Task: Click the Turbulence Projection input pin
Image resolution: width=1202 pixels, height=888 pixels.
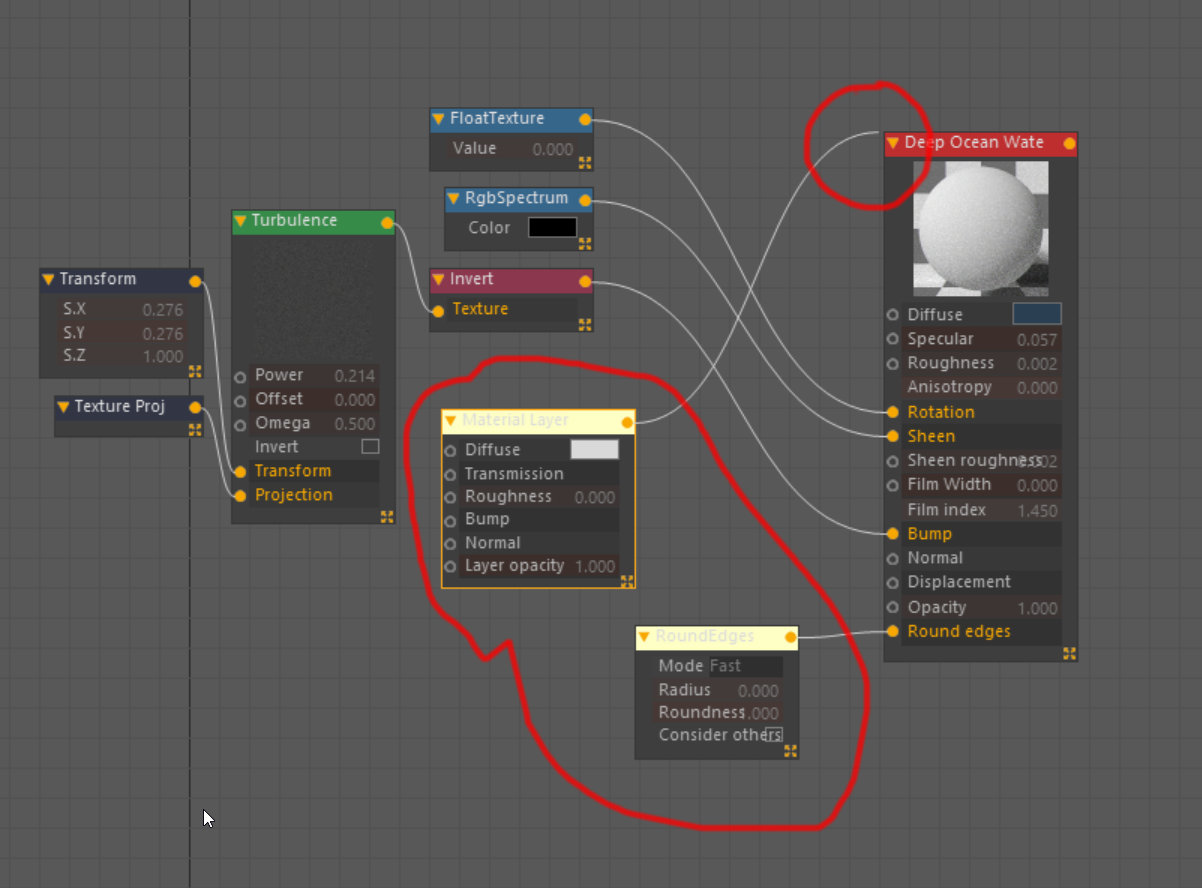Action: point(240,496)
